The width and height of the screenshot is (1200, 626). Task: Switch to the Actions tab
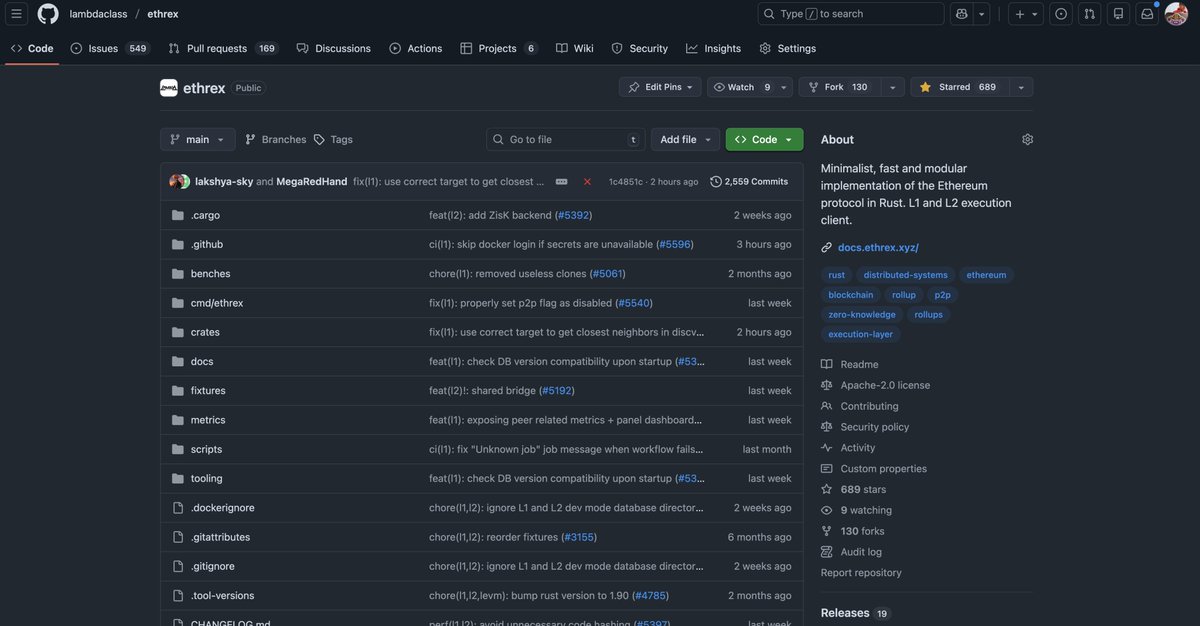pos(416,48)
